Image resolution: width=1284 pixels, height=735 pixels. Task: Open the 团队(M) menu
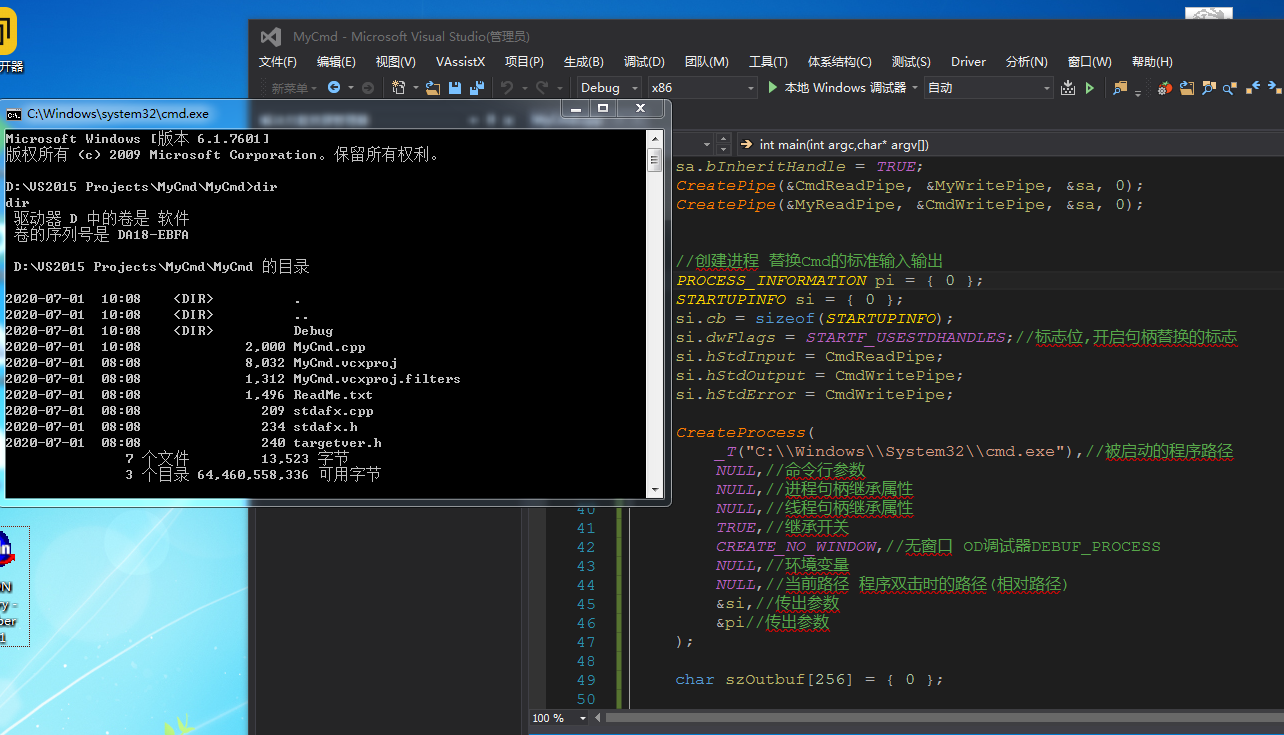tap(707, 62)
